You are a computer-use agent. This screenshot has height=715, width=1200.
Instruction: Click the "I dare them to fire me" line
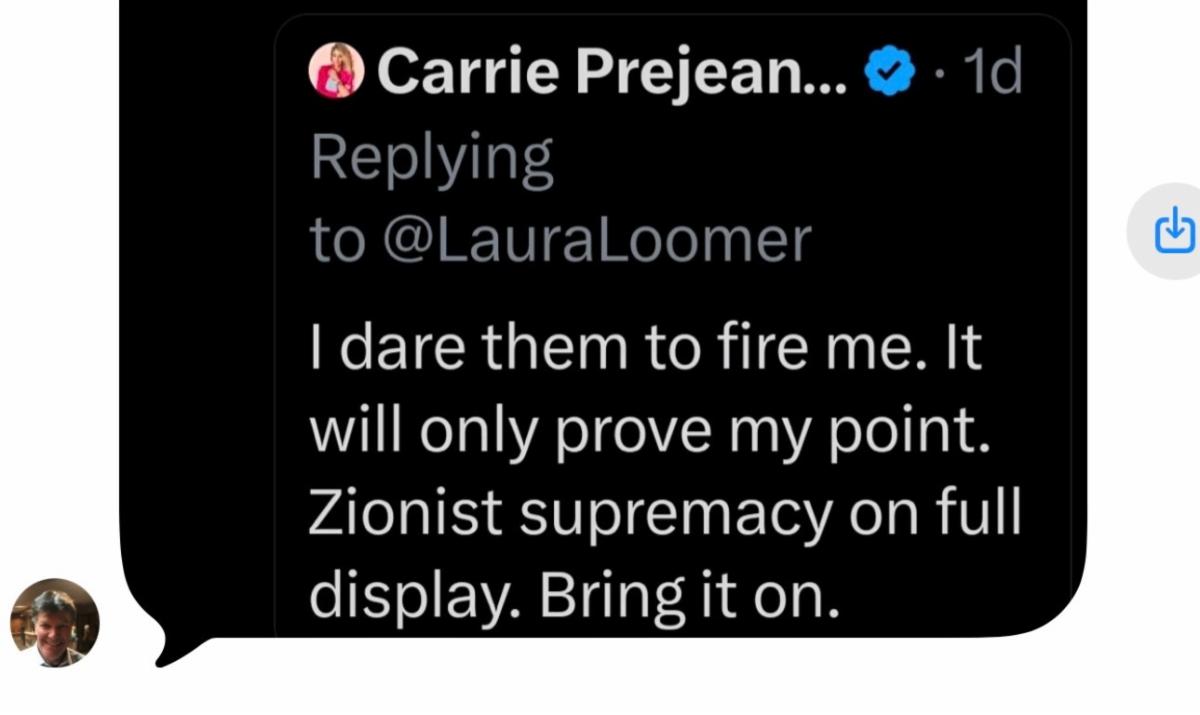(x=646, y=347)
